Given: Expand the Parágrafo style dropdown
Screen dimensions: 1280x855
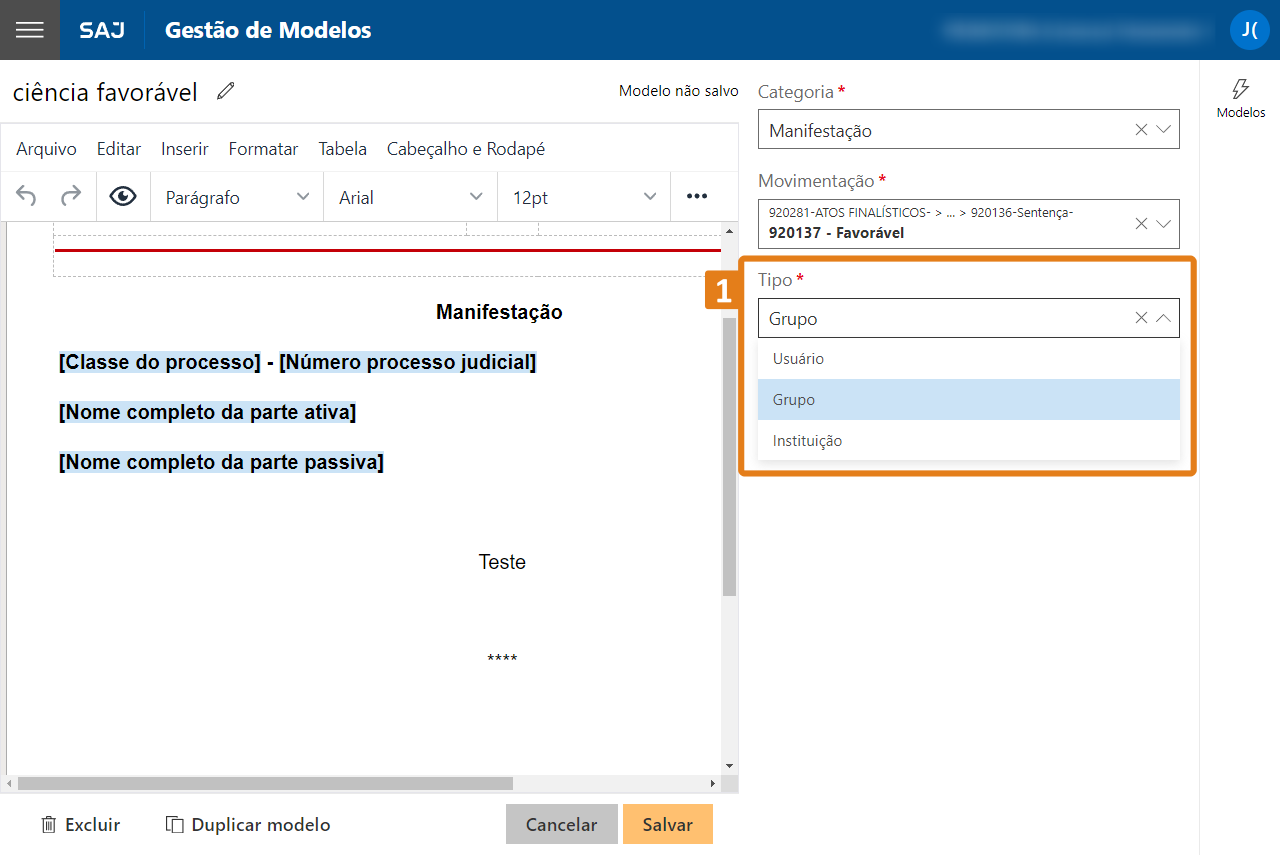Looking at the screenshot, I should tap(237, 197).
